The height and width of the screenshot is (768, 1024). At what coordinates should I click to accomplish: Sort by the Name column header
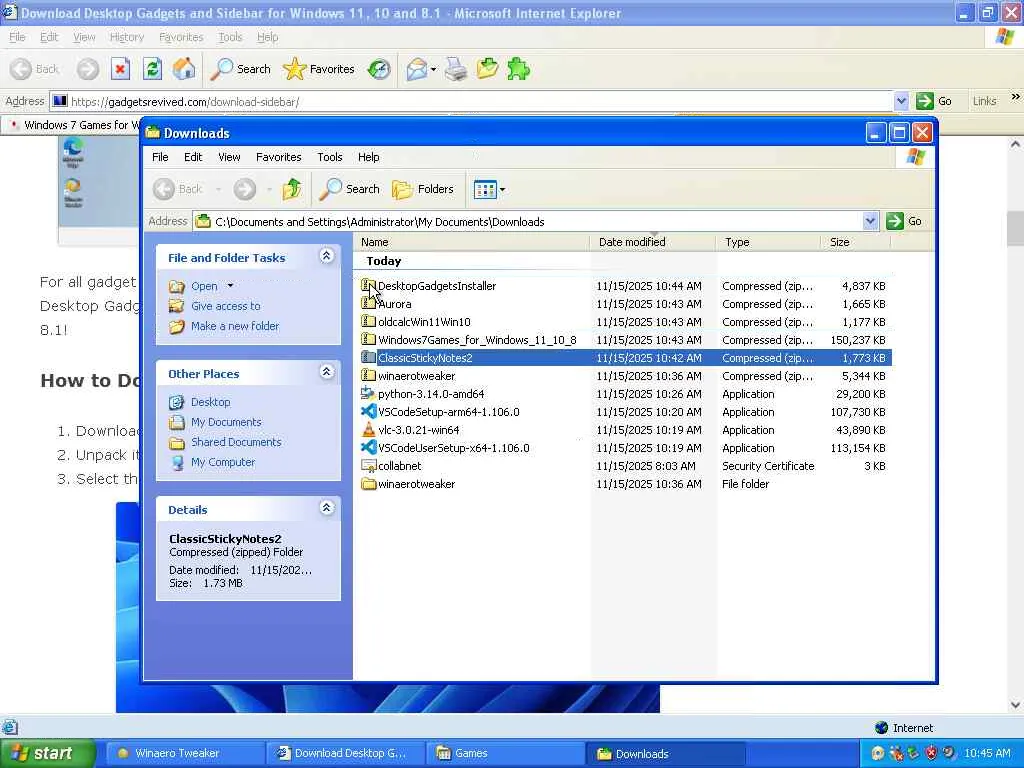point(471,242)
